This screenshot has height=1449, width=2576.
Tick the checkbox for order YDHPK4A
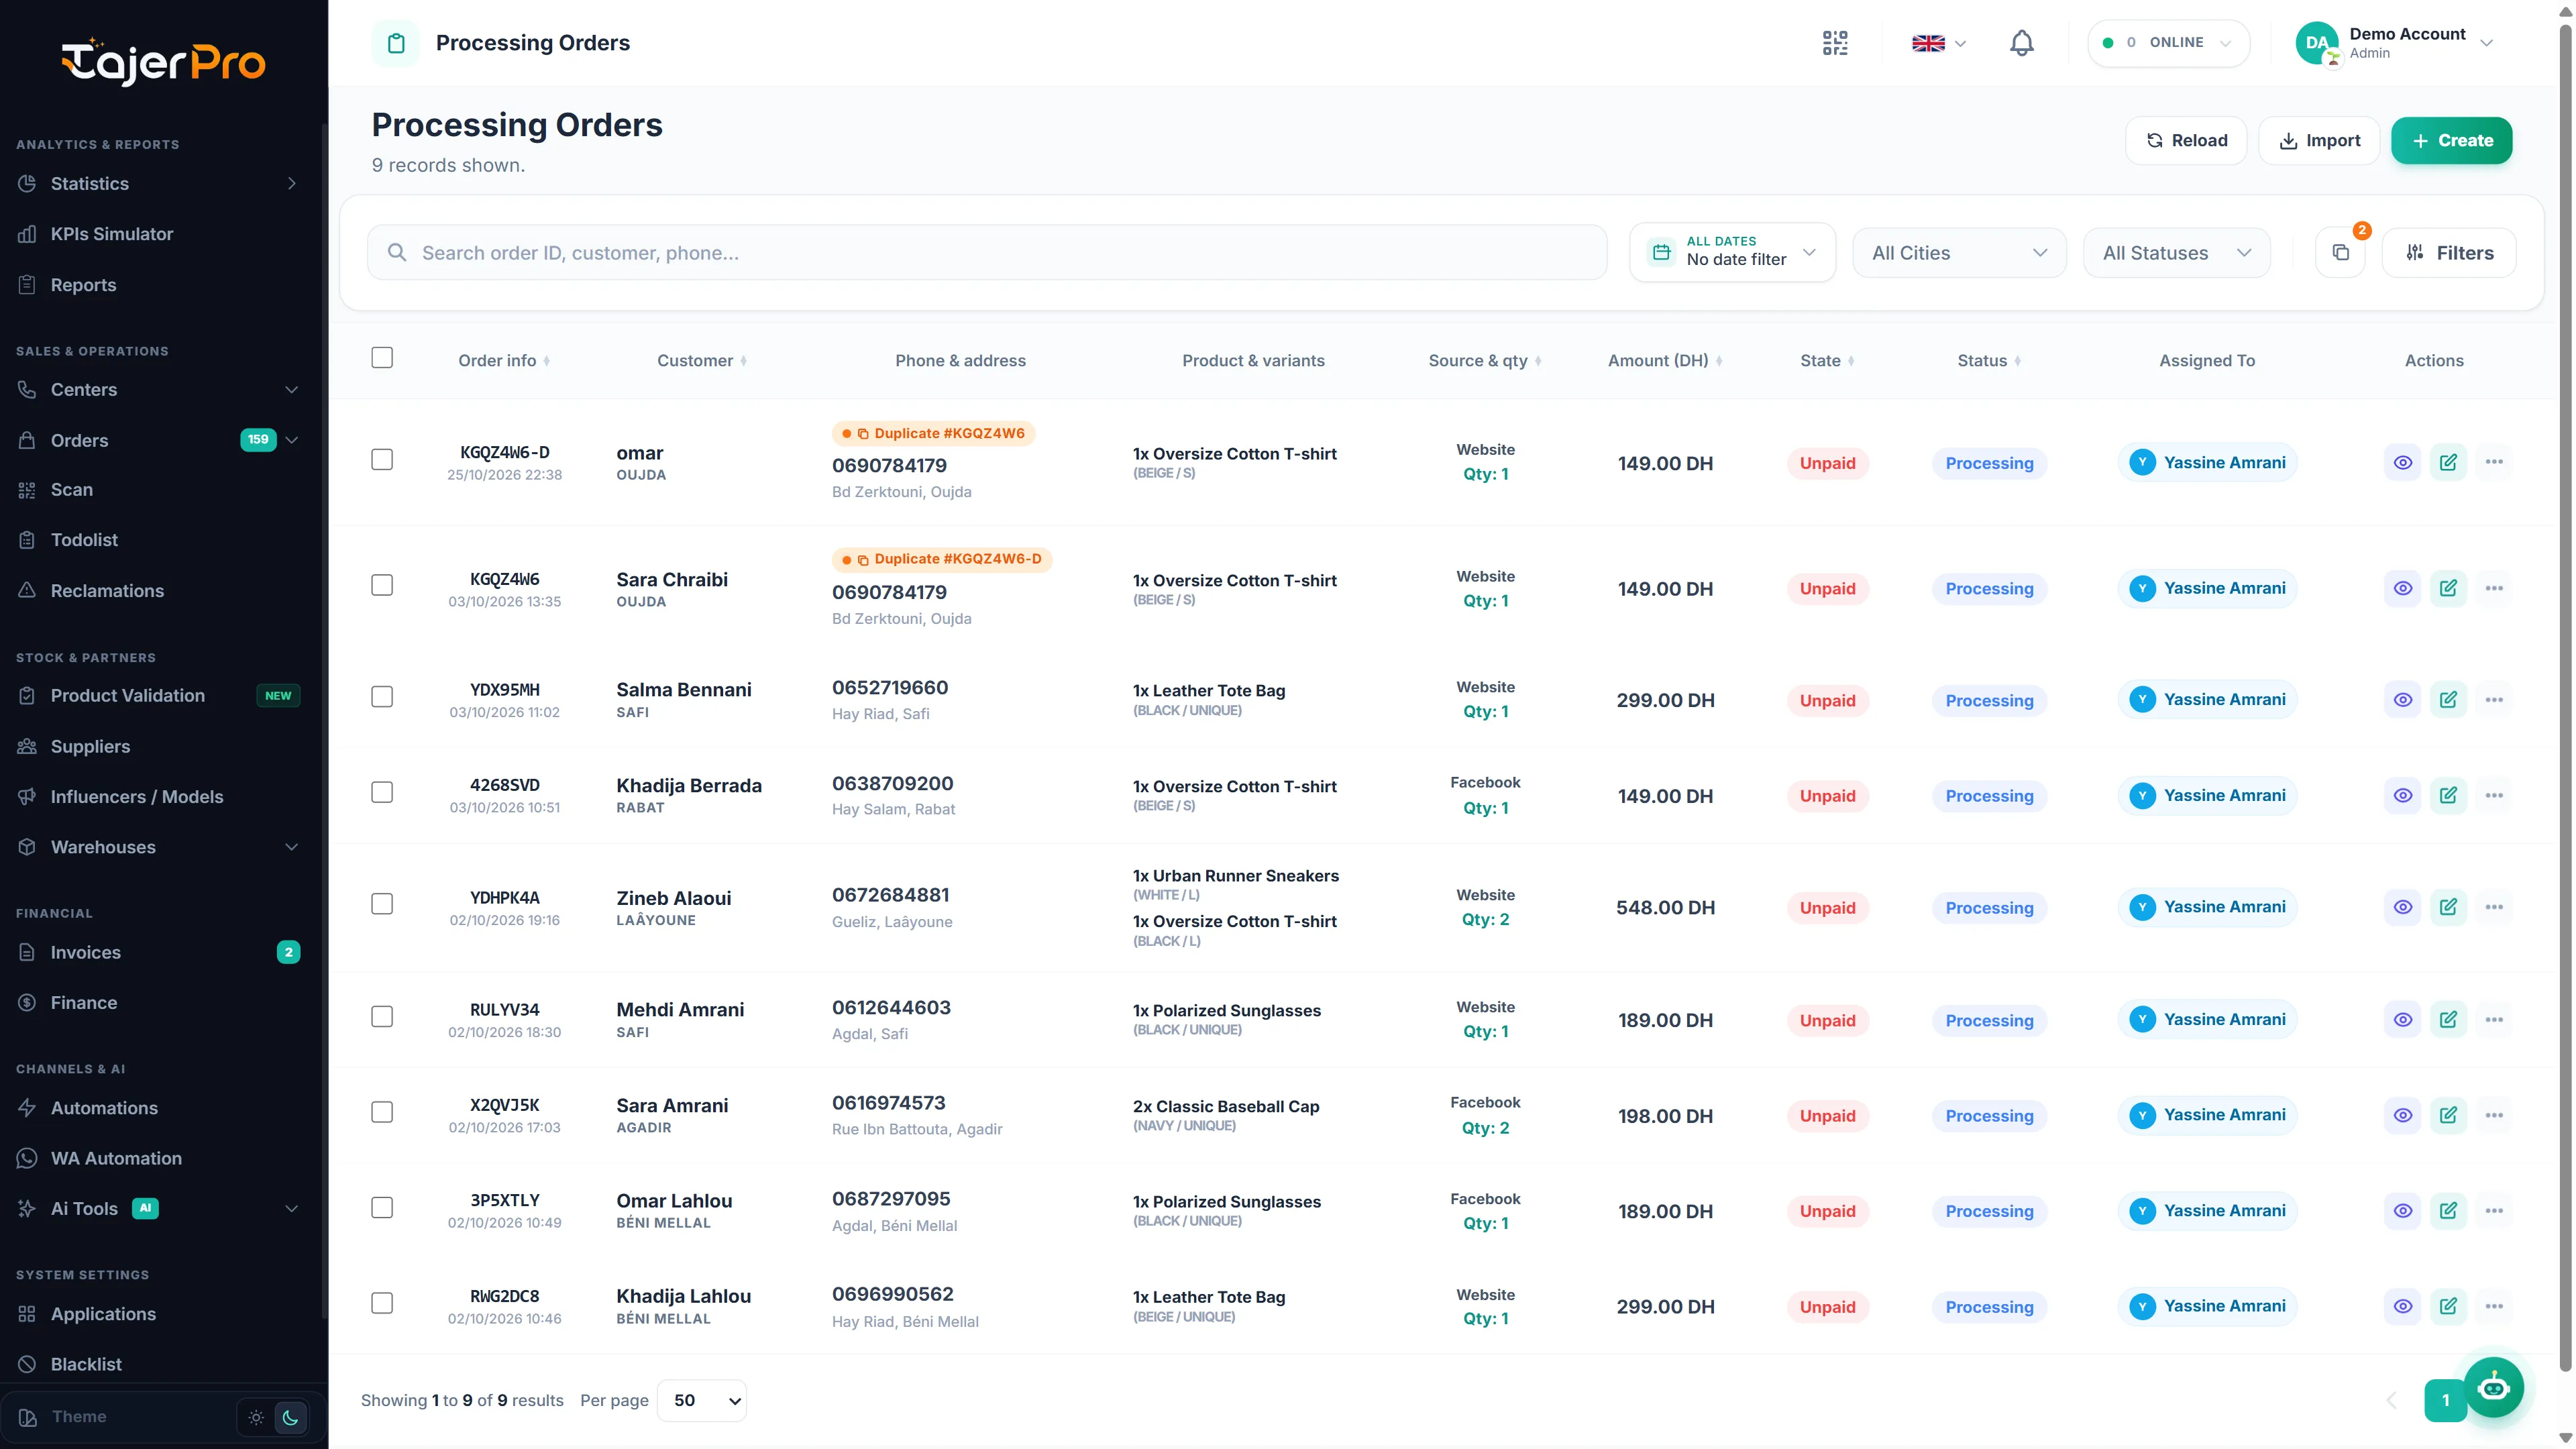382,904
